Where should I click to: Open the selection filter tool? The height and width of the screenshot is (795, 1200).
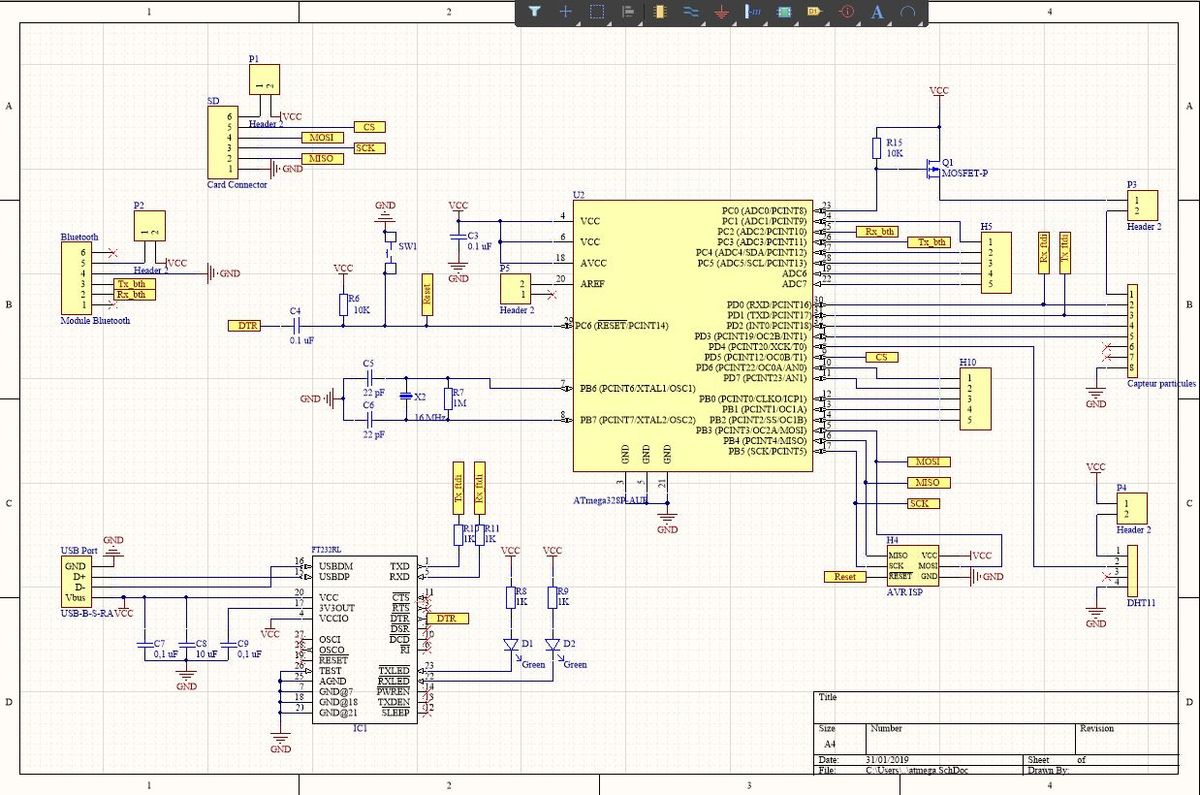(x=534, y=12)
